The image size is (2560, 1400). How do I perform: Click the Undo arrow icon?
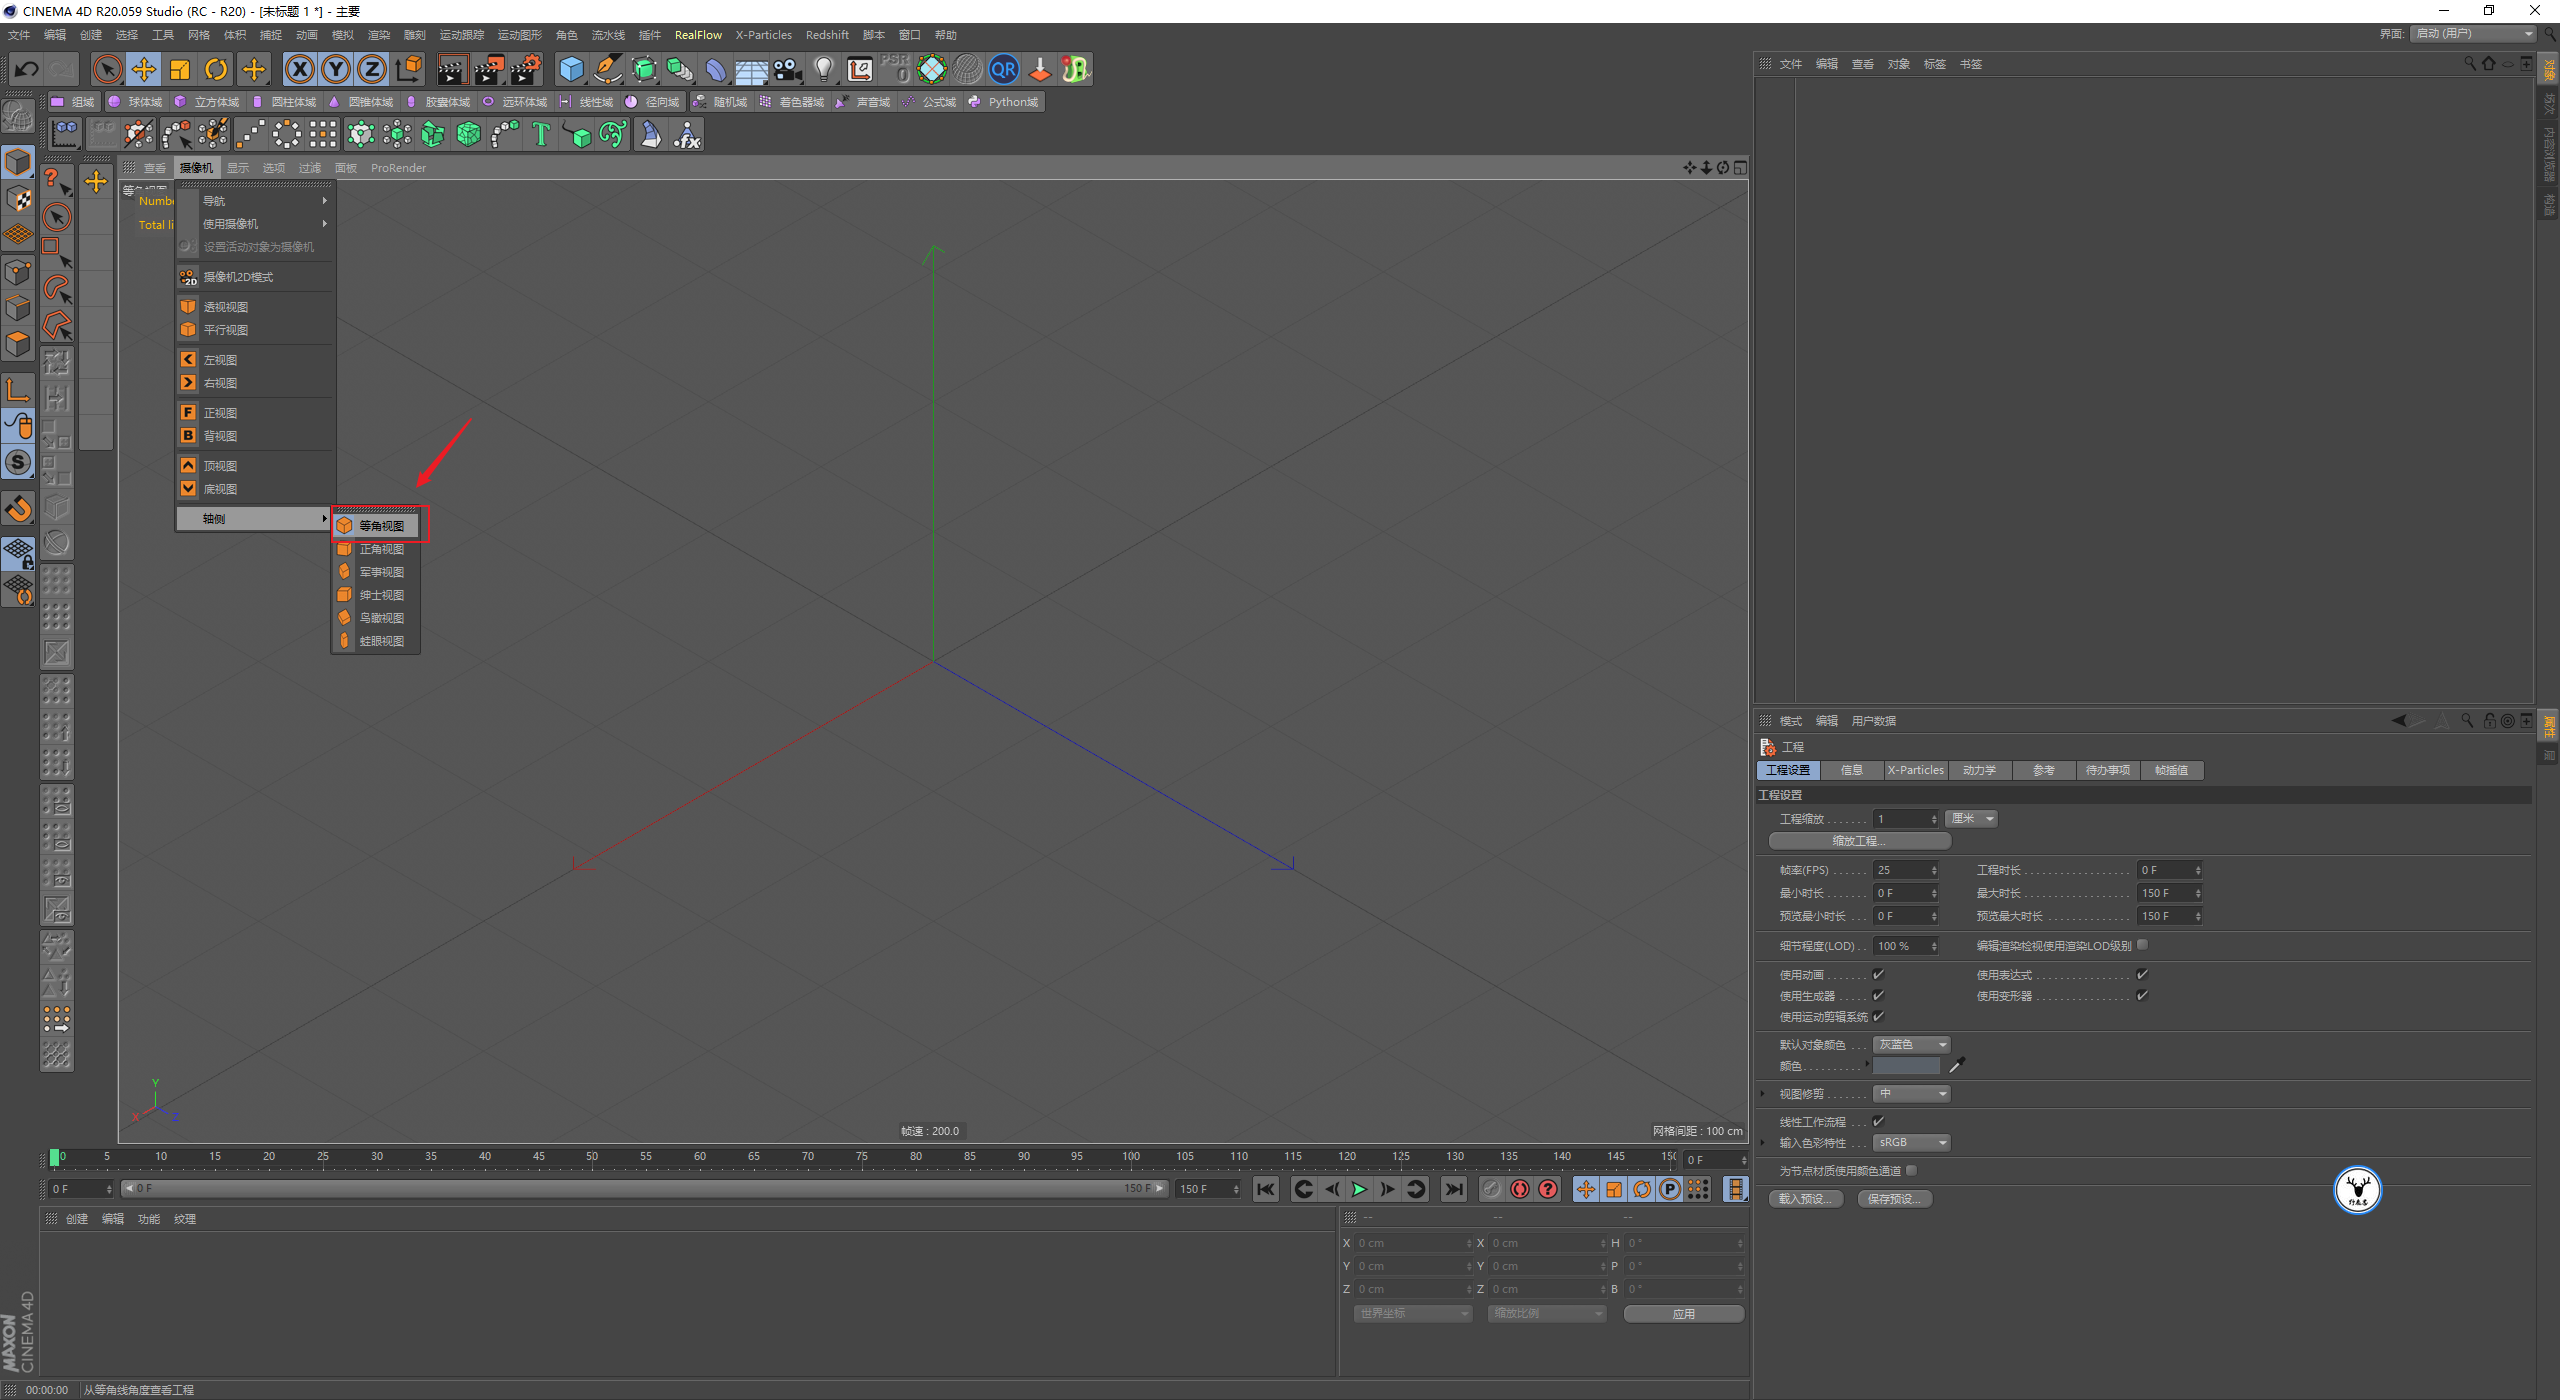tap(27, 69)
